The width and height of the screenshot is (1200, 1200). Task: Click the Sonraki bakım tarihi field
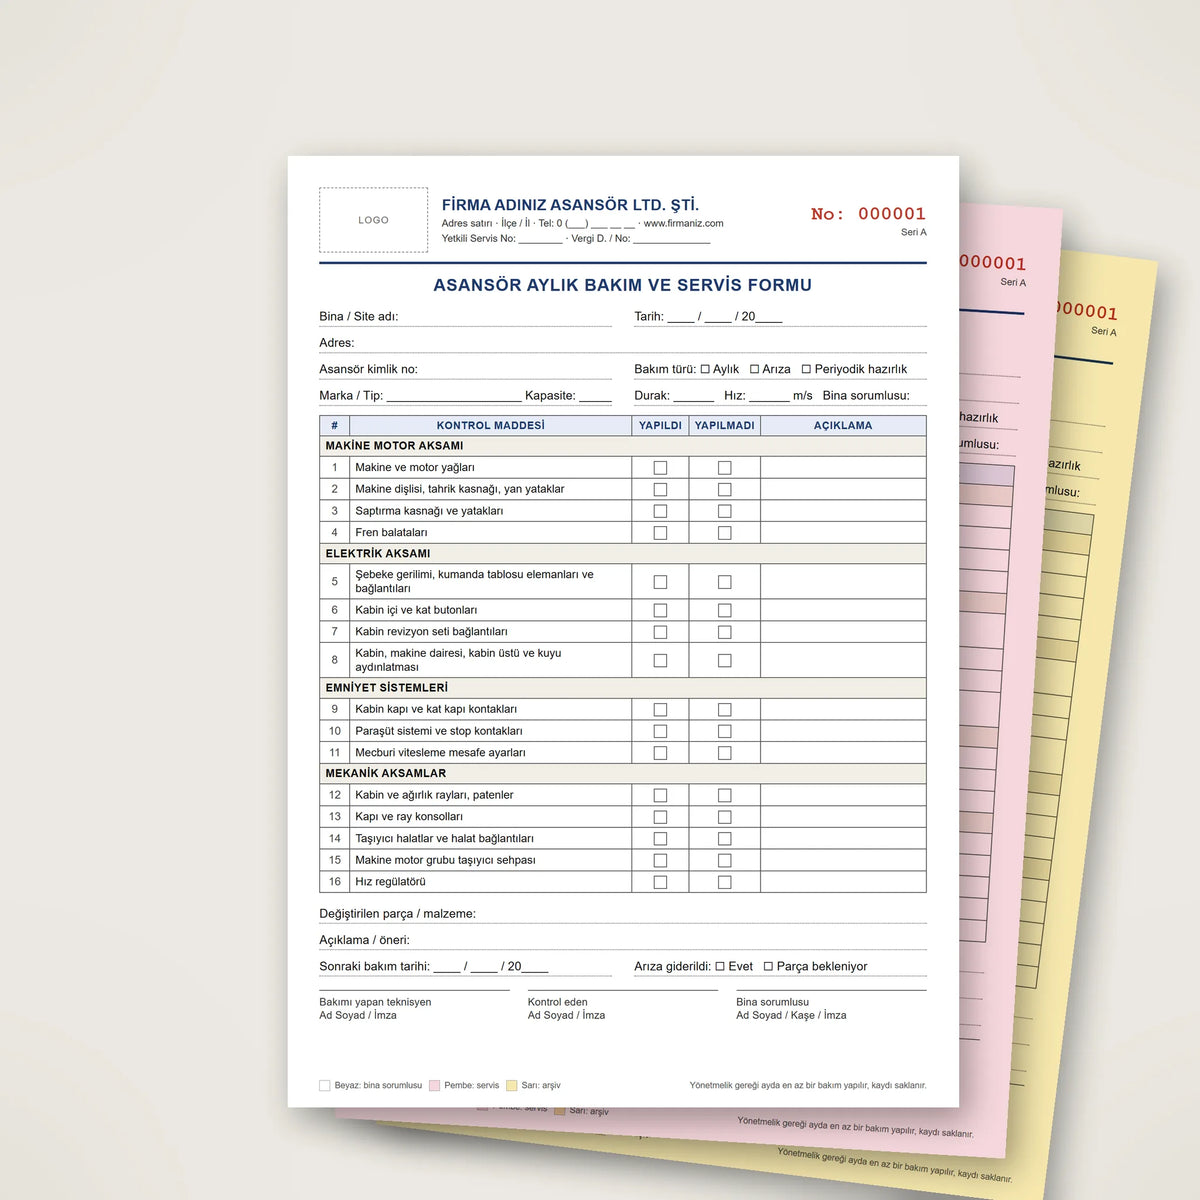click(x=465, y=966)
